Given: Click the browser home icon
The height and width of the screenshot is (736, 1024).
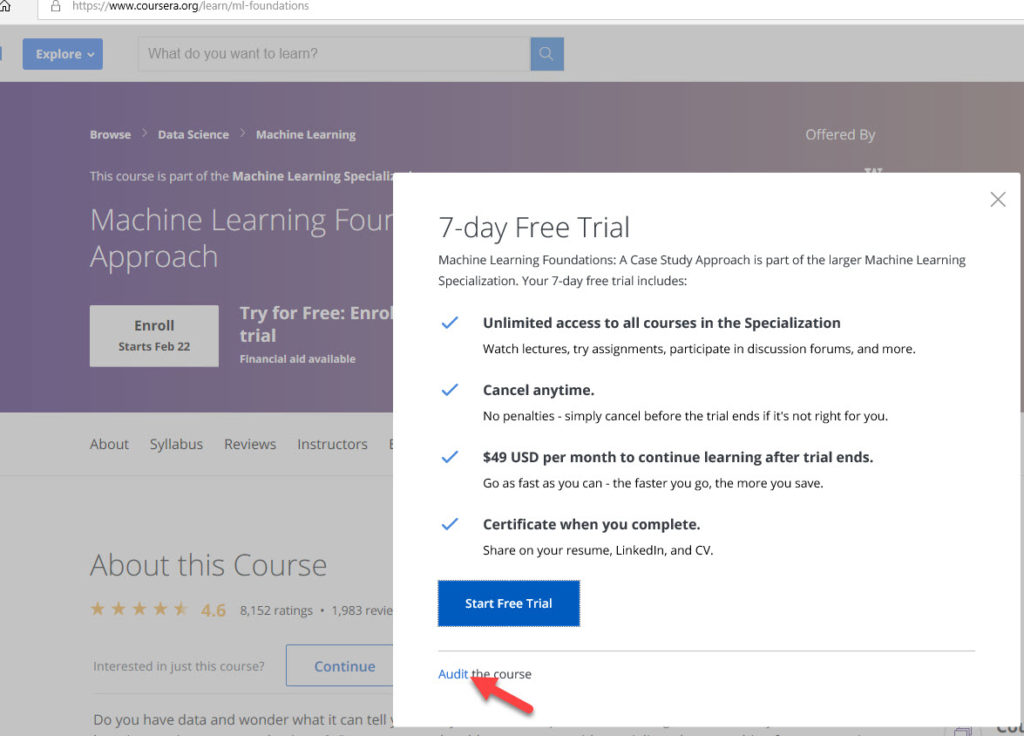Looking at the screenshot, I should click(5, 6).
